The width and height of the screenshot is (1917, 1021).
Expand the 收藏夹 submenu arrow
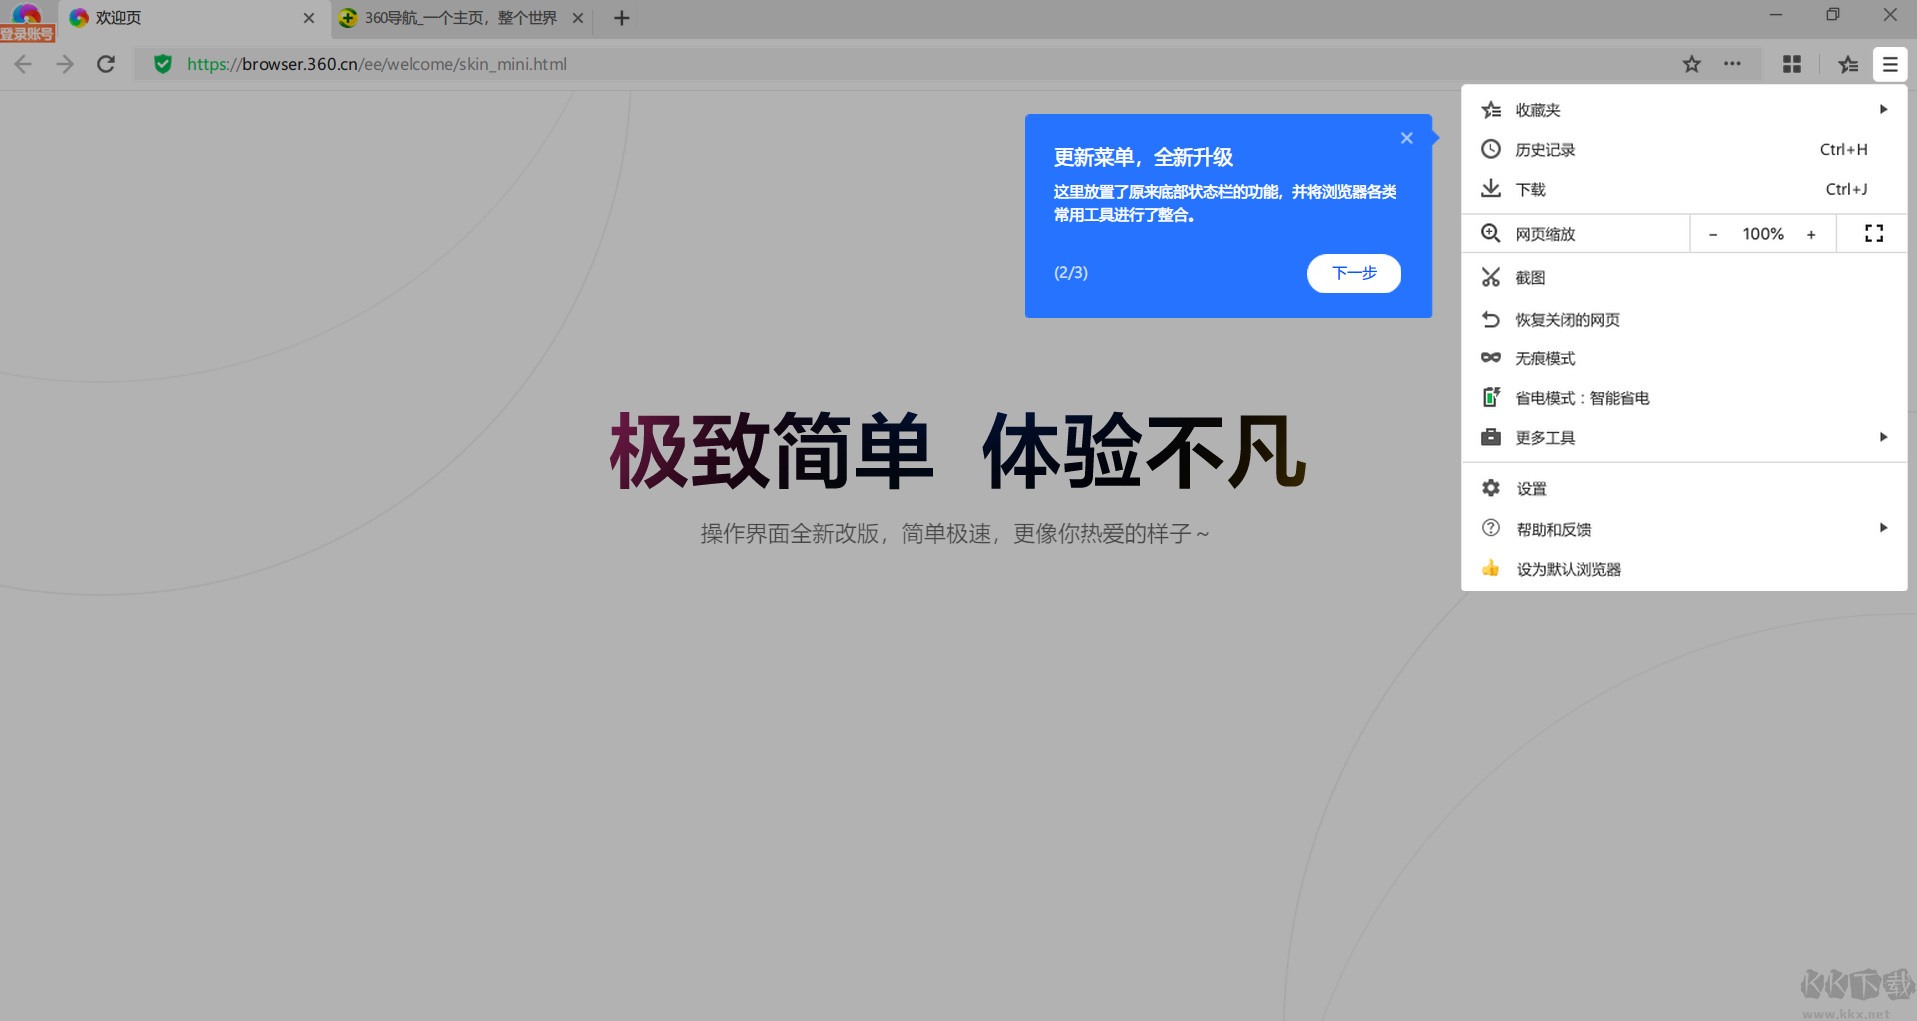click(1883, 109)
